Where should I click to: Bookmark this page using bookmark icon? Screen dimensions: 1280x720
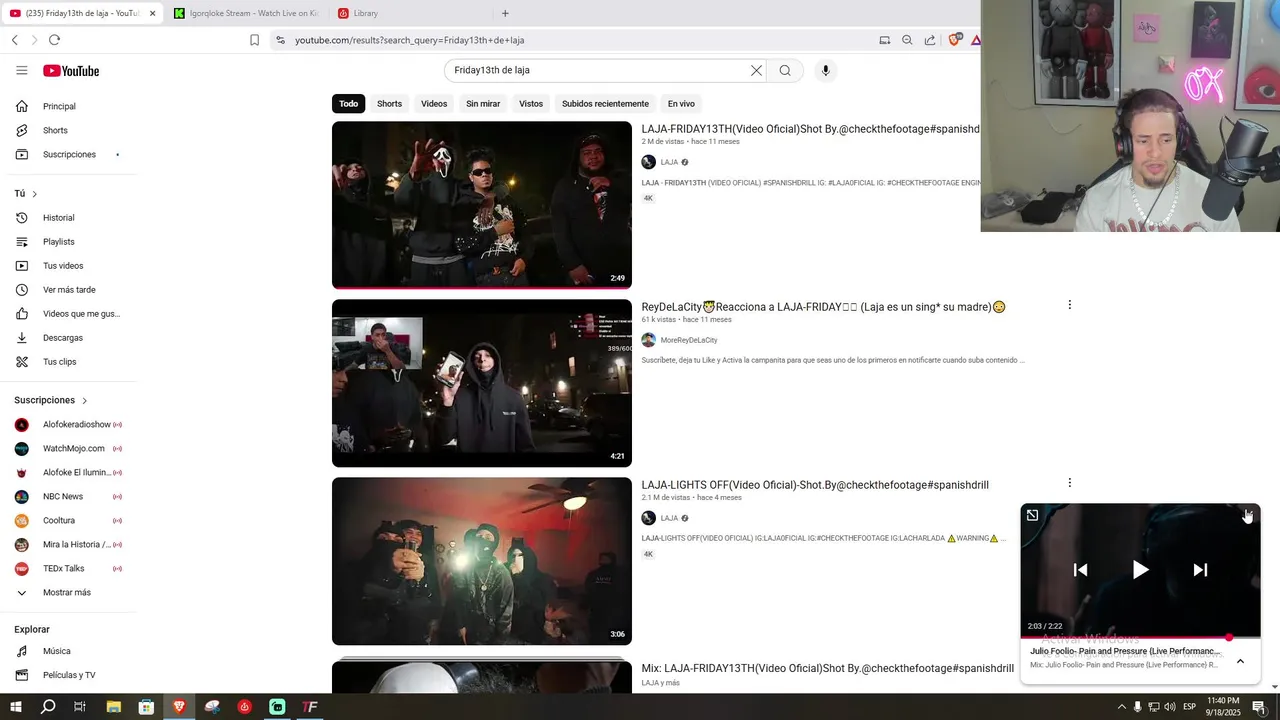254,40
